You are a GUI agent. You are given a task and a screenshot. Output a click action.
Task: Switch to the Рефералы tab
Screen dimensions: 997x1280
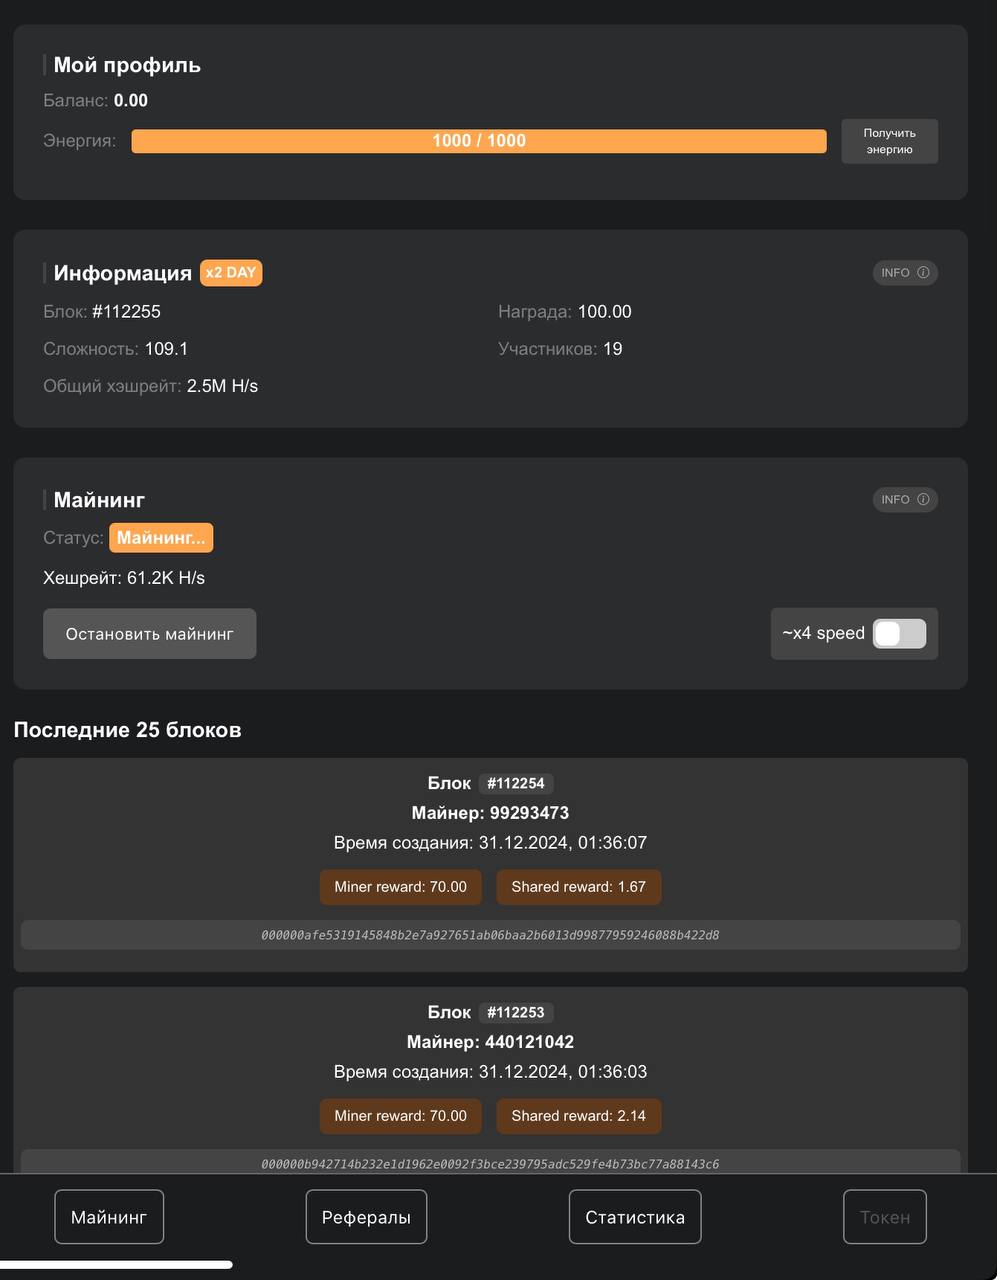(366, 1217)
